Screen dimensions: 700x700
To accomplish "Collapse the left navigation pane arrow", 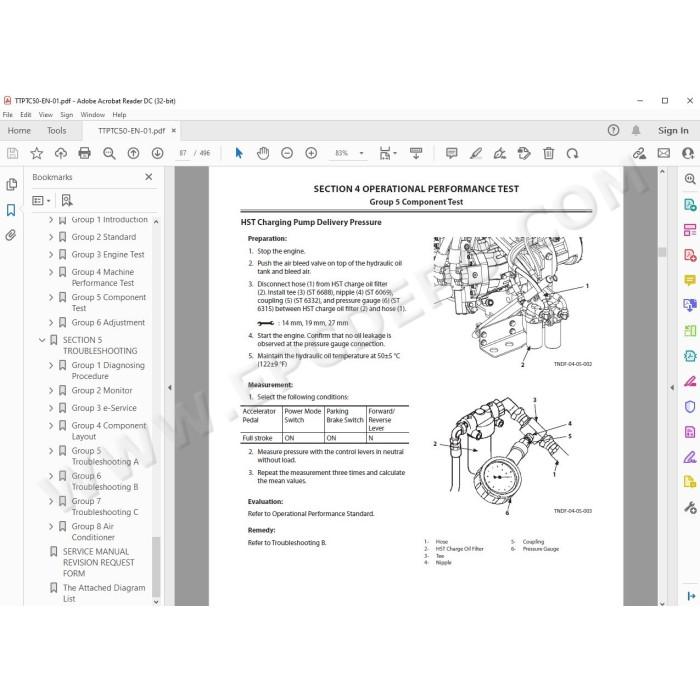I will coord(170,388).
